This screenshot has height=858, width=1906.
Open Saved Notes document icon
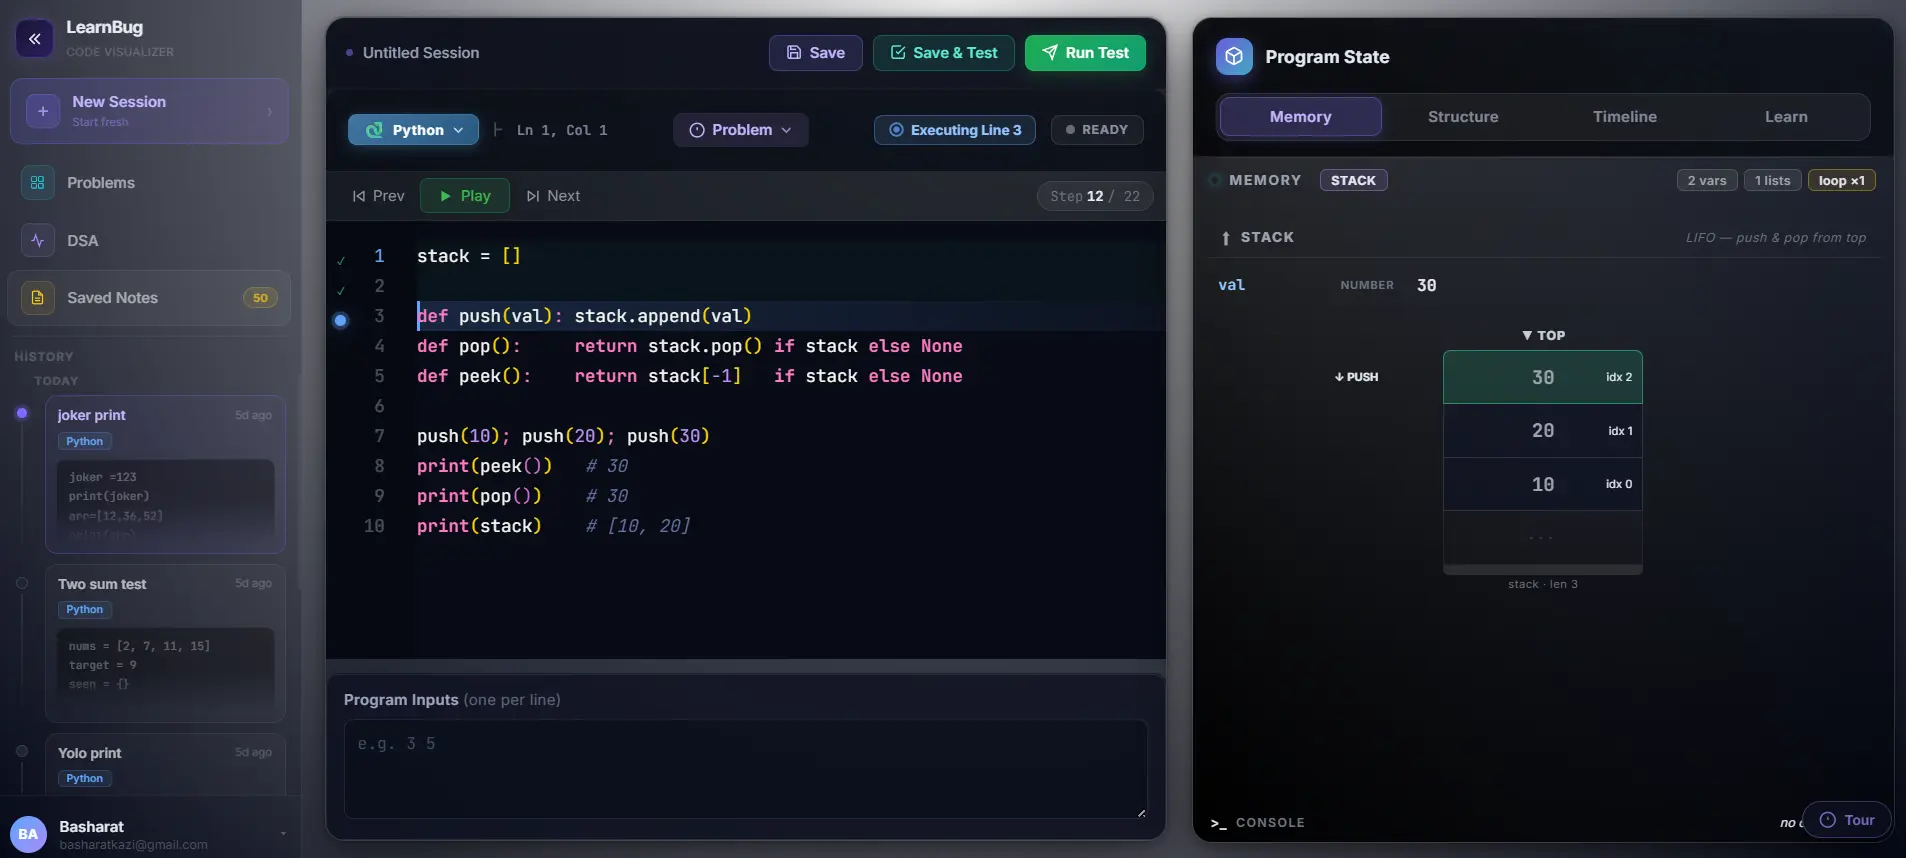(38, 298)
